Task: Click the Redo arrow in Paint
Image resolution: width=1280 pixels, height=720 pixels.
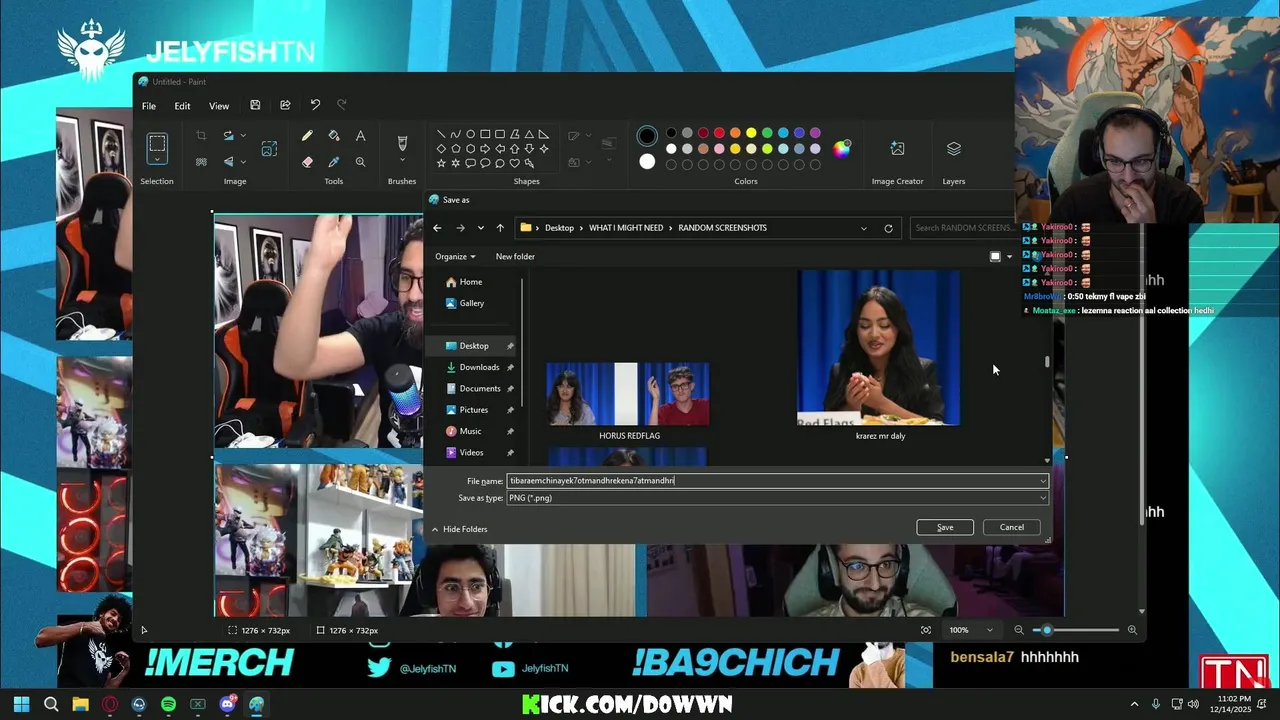Action: (x=342, y=105)
